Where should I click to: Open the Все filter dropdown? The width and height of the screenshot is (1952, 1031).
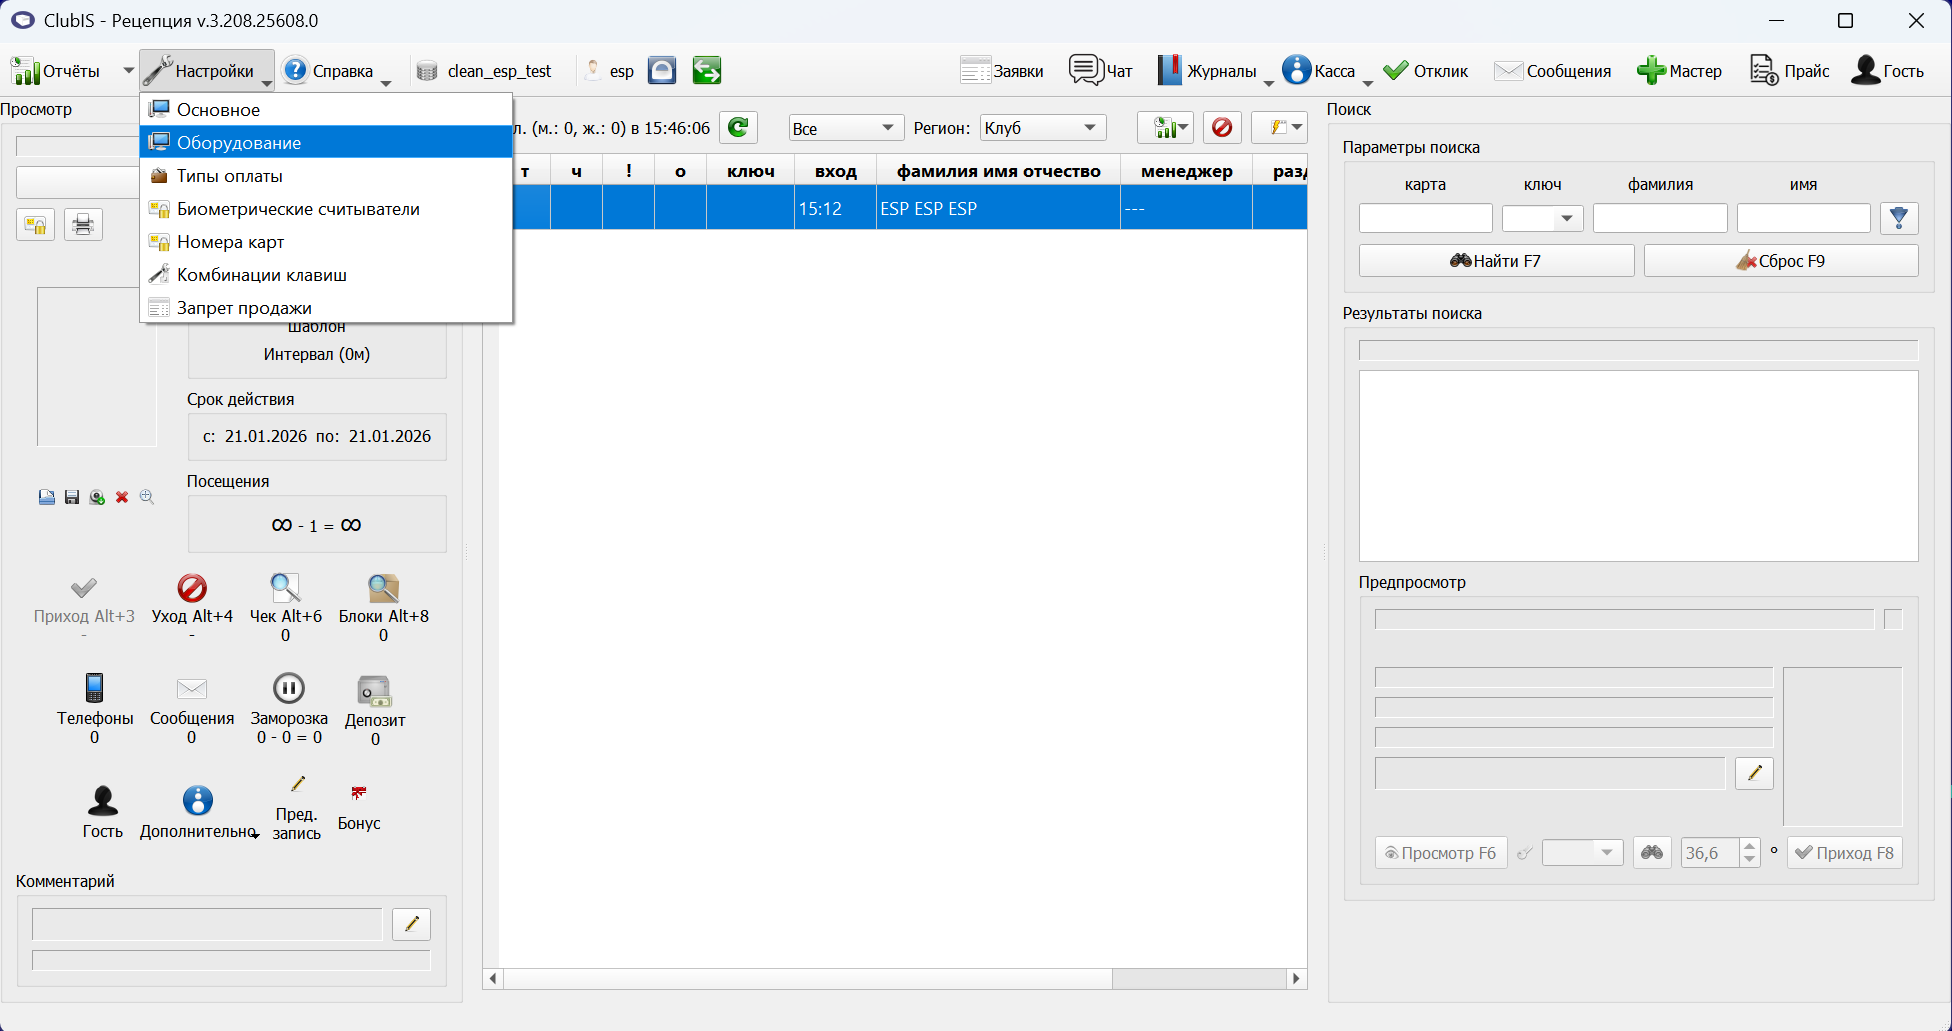point(887,128)
